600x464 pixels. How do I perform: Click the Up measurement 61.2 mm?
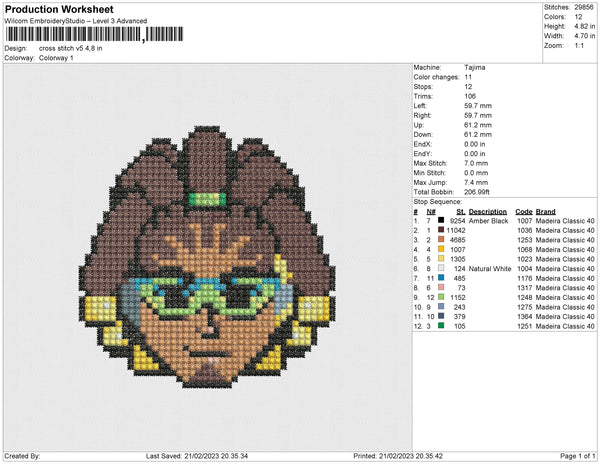[x=478, y=125]
